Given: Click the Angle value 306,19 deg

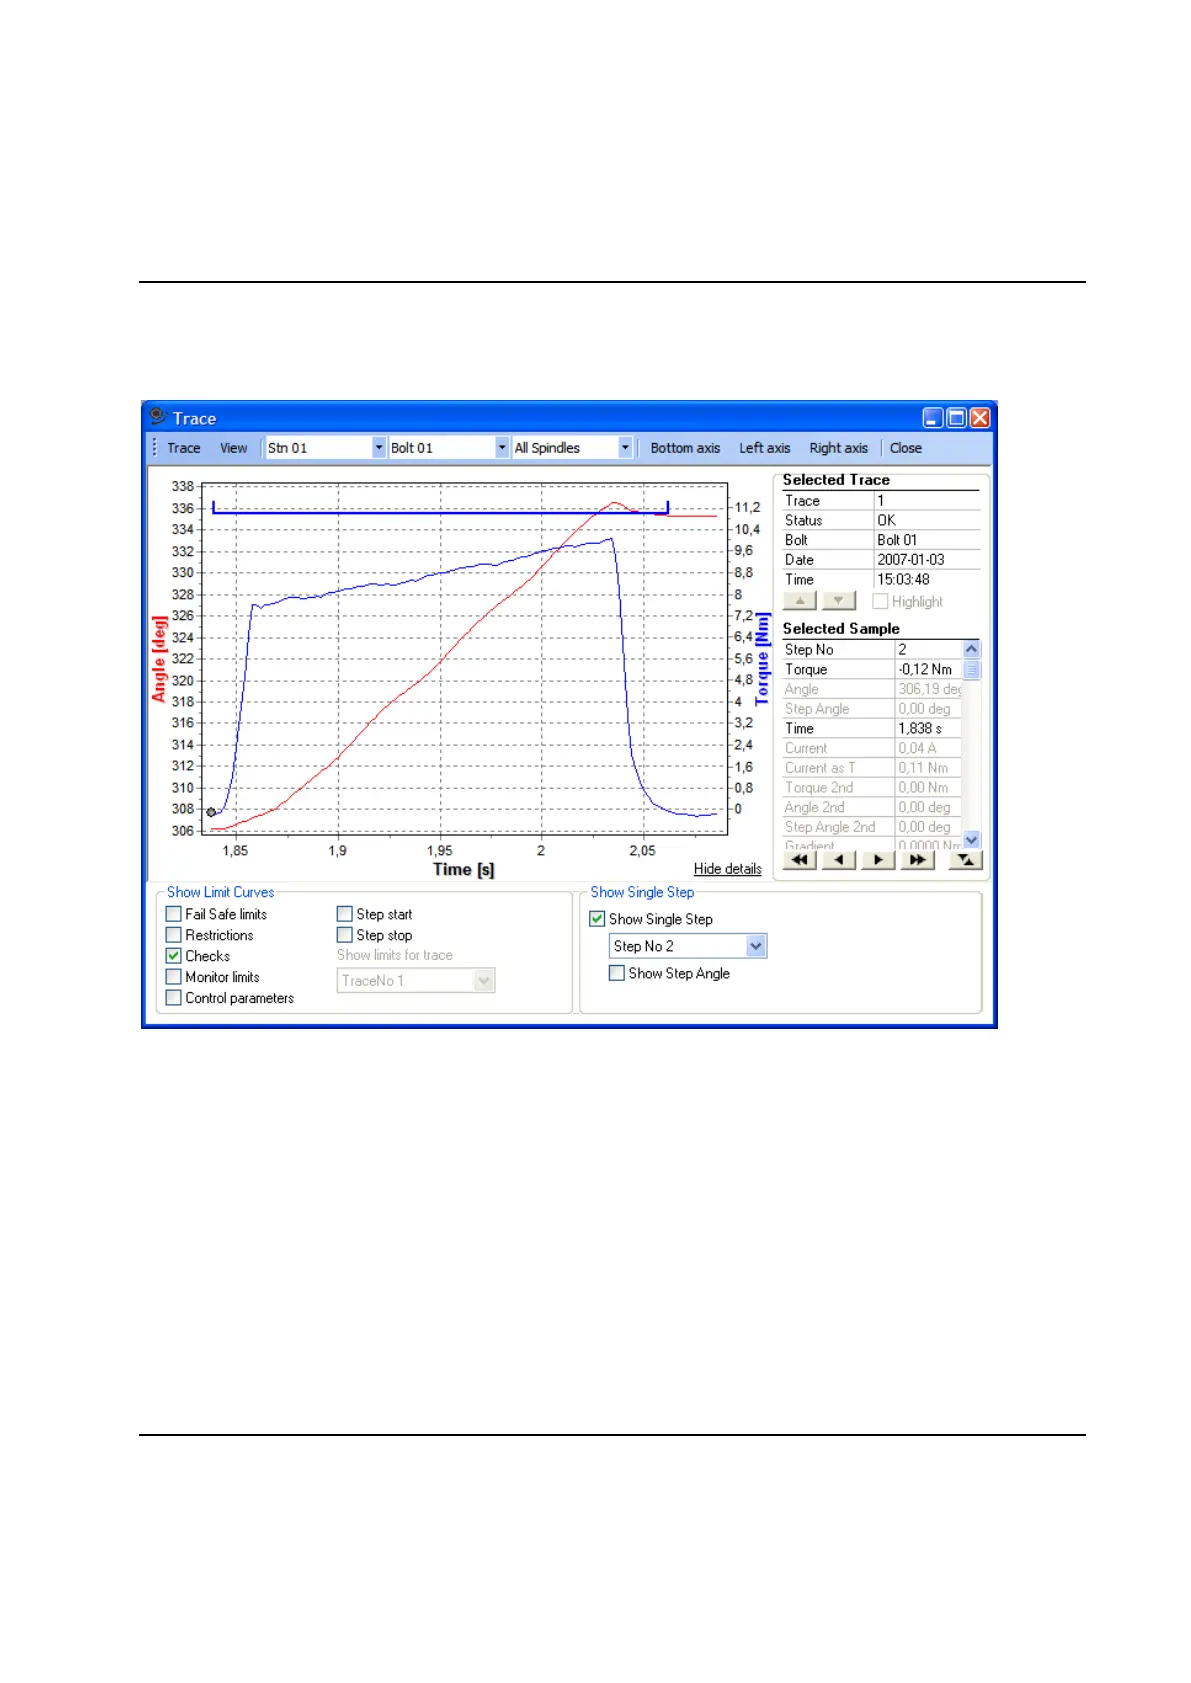Looking at the screenshot, I should point(929,689).
